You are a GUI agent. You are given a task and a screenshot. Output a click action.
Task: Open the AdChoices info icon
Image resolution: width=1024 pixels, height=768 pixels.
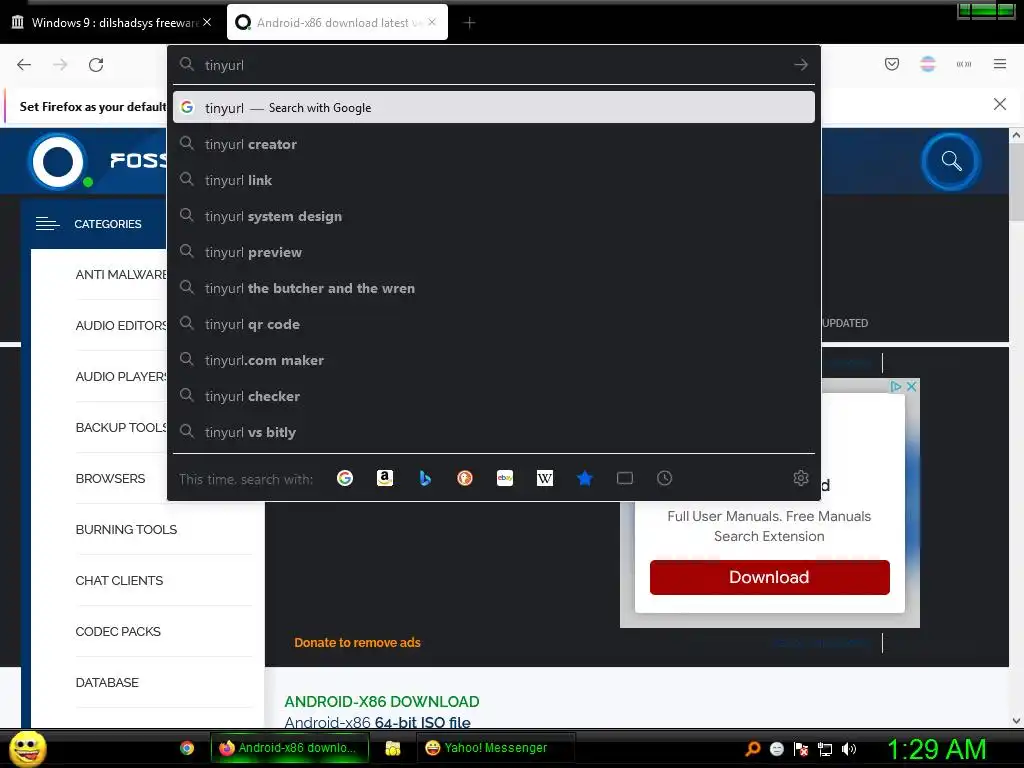pyautogui.click(x=896, y=387)
